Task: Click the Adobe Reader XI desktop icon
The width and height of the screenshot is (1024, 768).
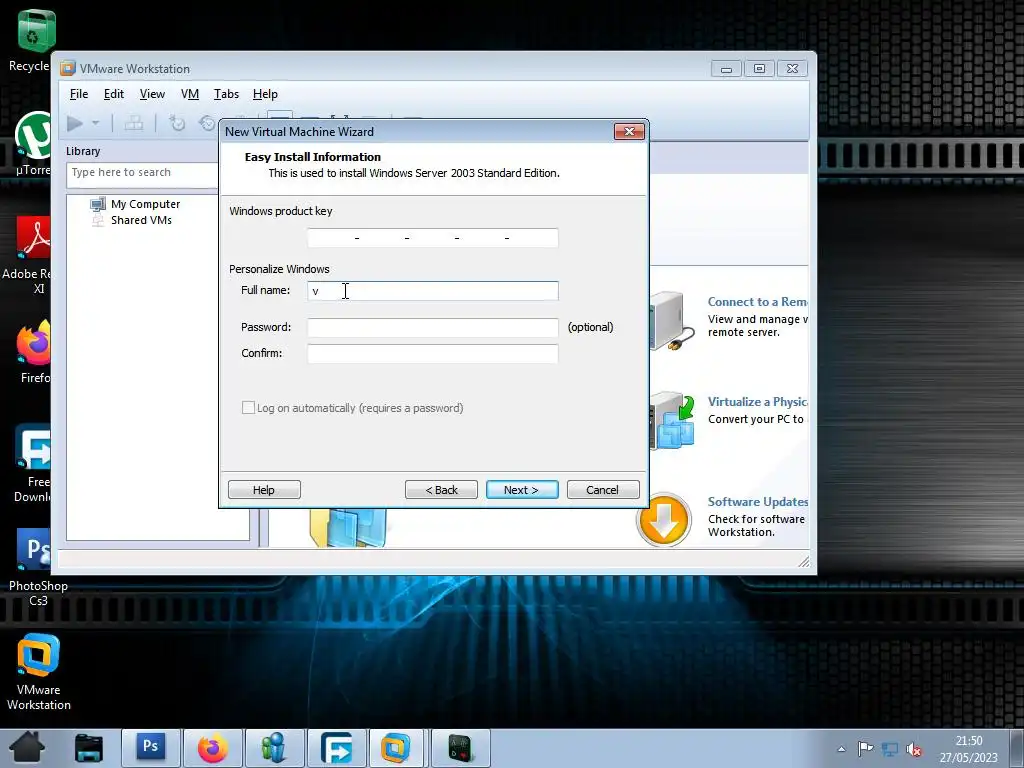Action: click(x=34, y=238)
